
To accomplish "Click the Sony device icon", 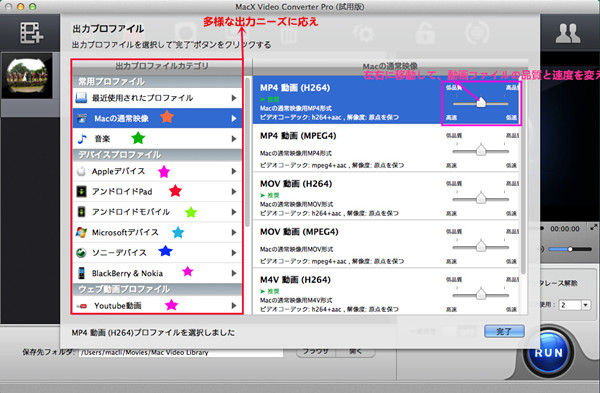I will [81, 253].
